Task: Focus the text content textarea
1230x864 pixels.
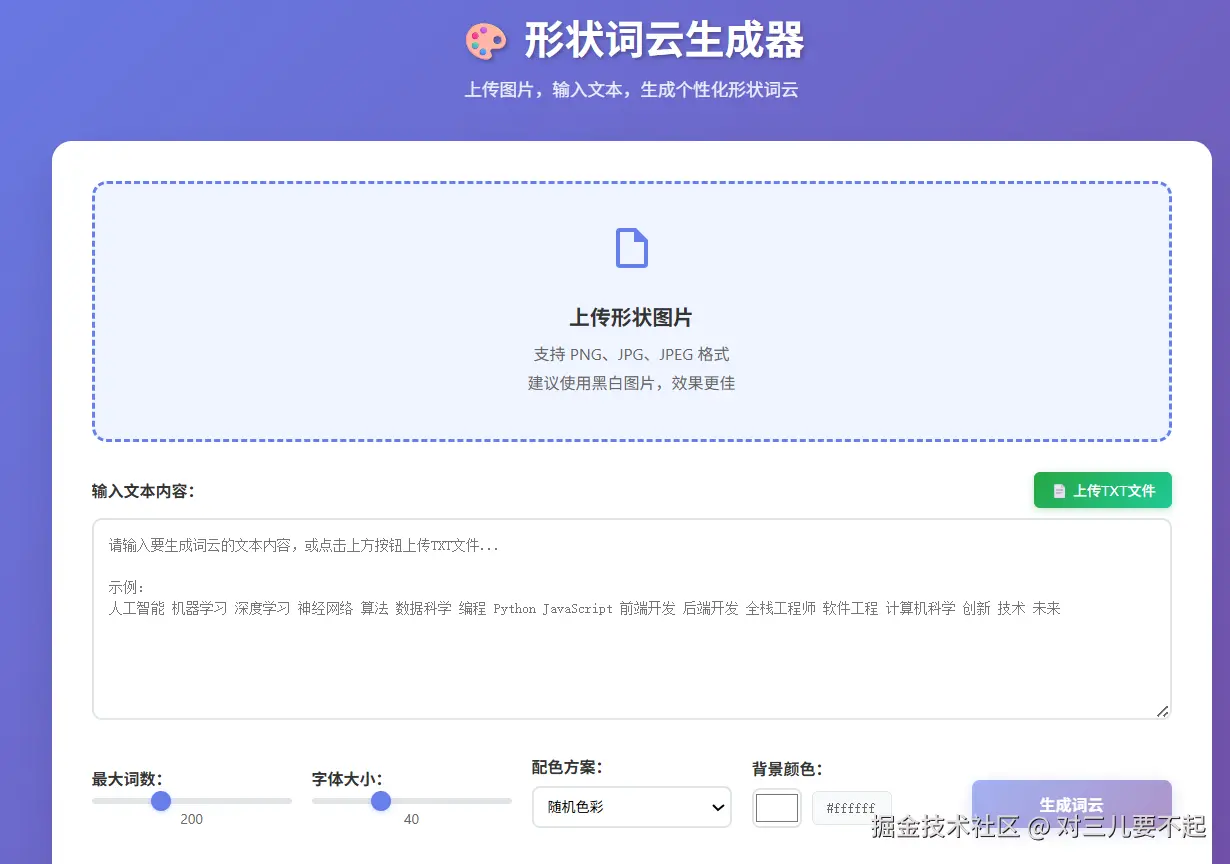Action: [631, 619]
